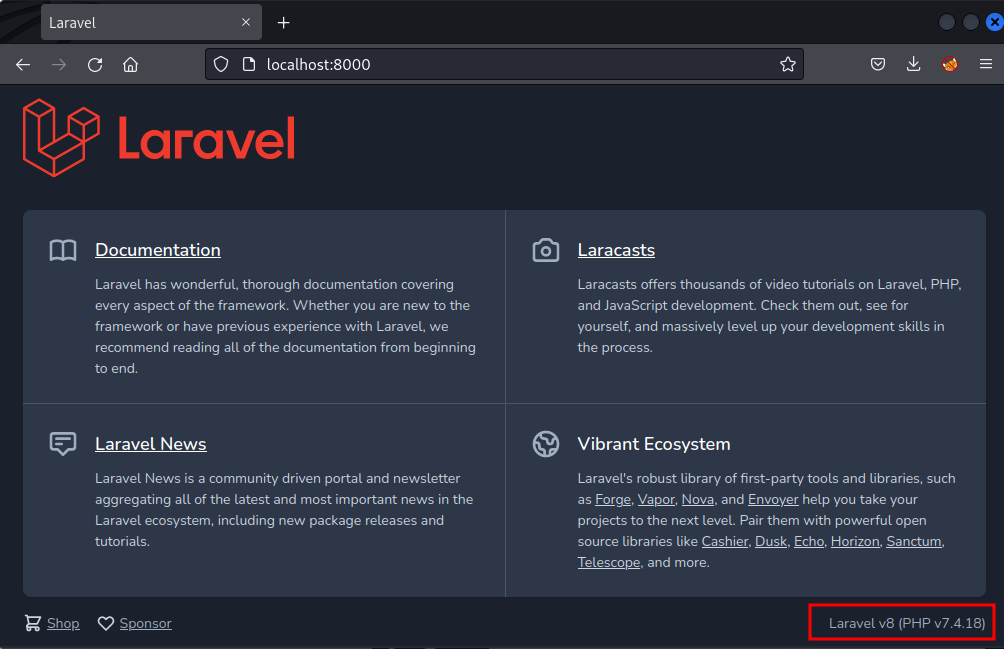Open the Dusk library link
1004x649 pixels.
click(771, 541)
